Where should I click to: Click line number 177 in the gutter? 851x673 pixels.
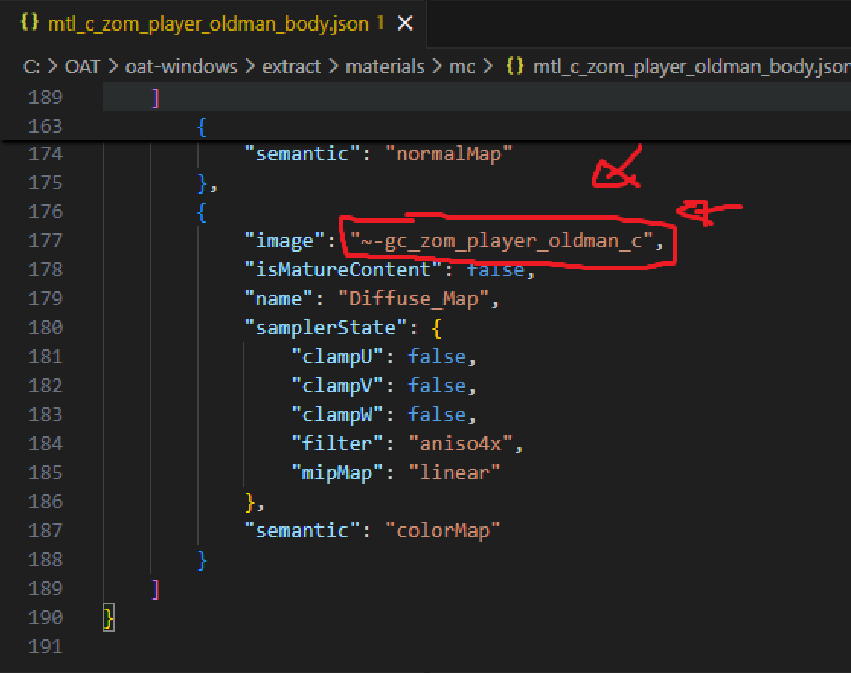pos(46,240)
